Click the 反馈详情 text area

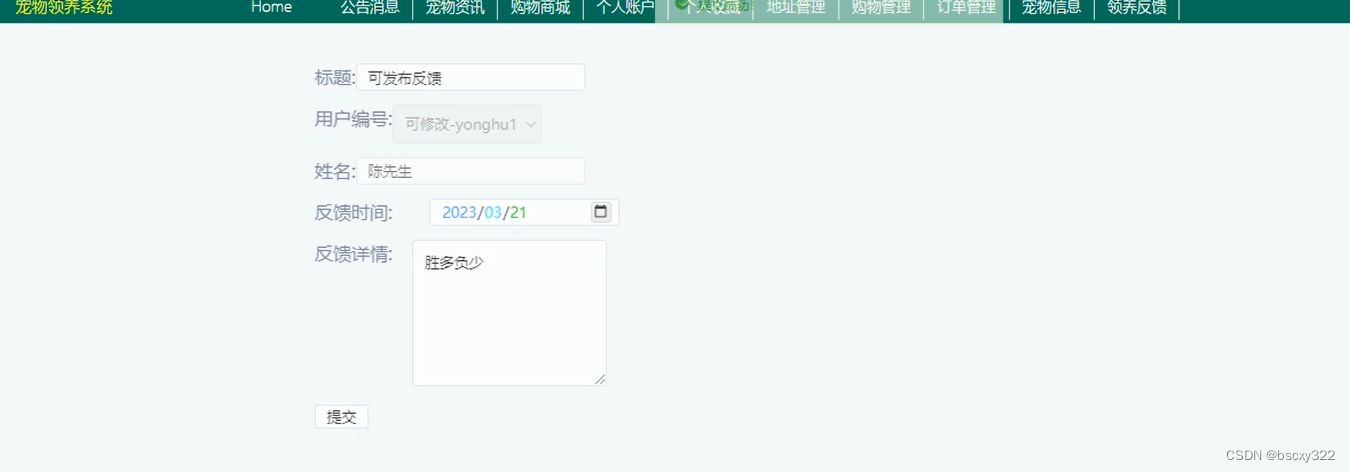pyautogui.click(x=509, y=313)
